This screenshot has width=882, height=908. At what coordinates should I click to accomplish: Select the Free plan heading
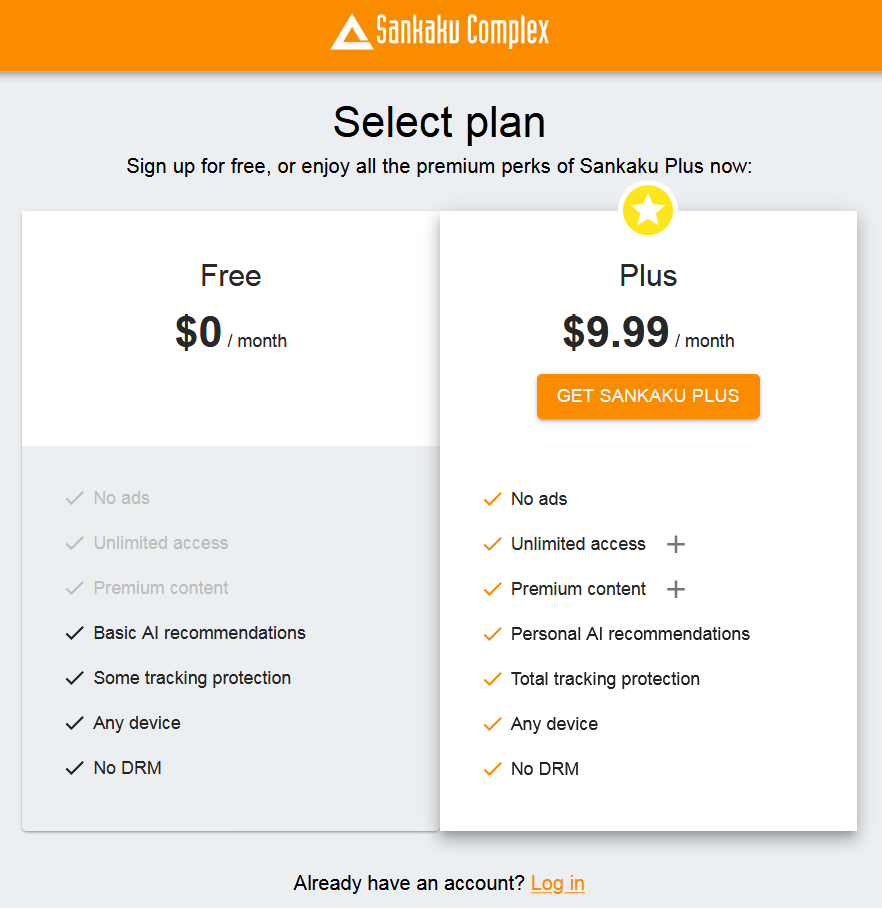230,276
